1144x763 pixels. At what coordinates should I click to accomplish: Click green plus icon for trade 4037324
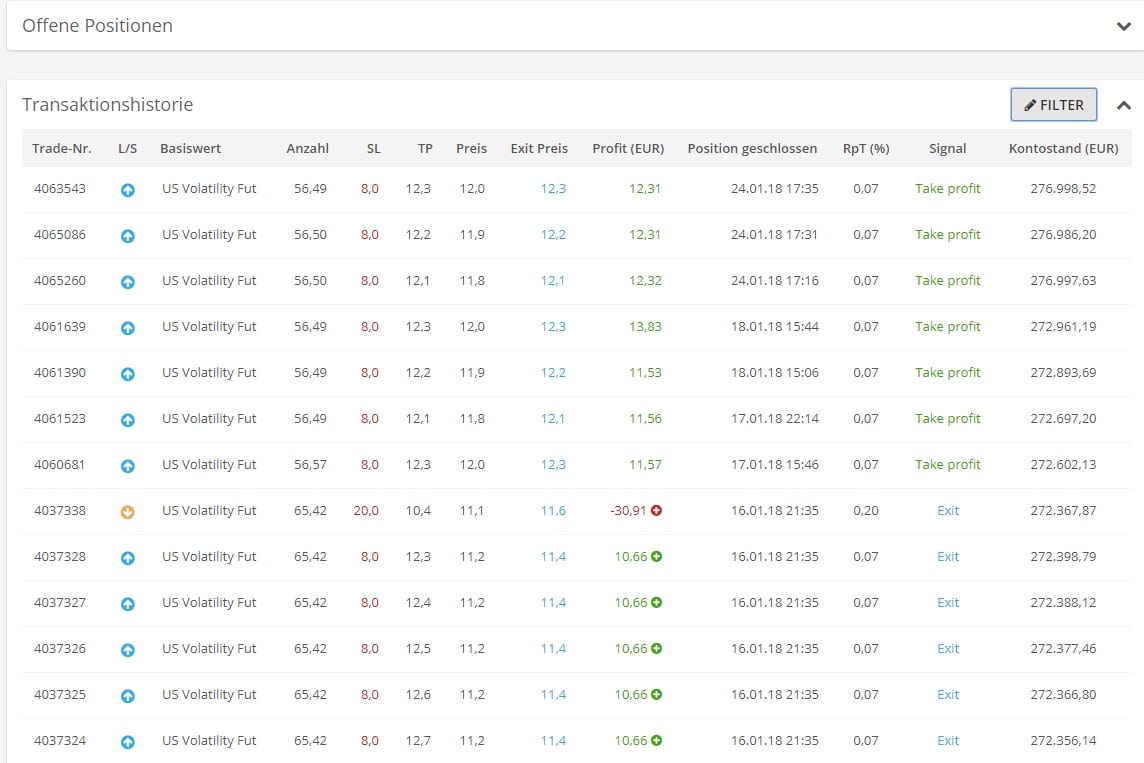coord(656,740)
